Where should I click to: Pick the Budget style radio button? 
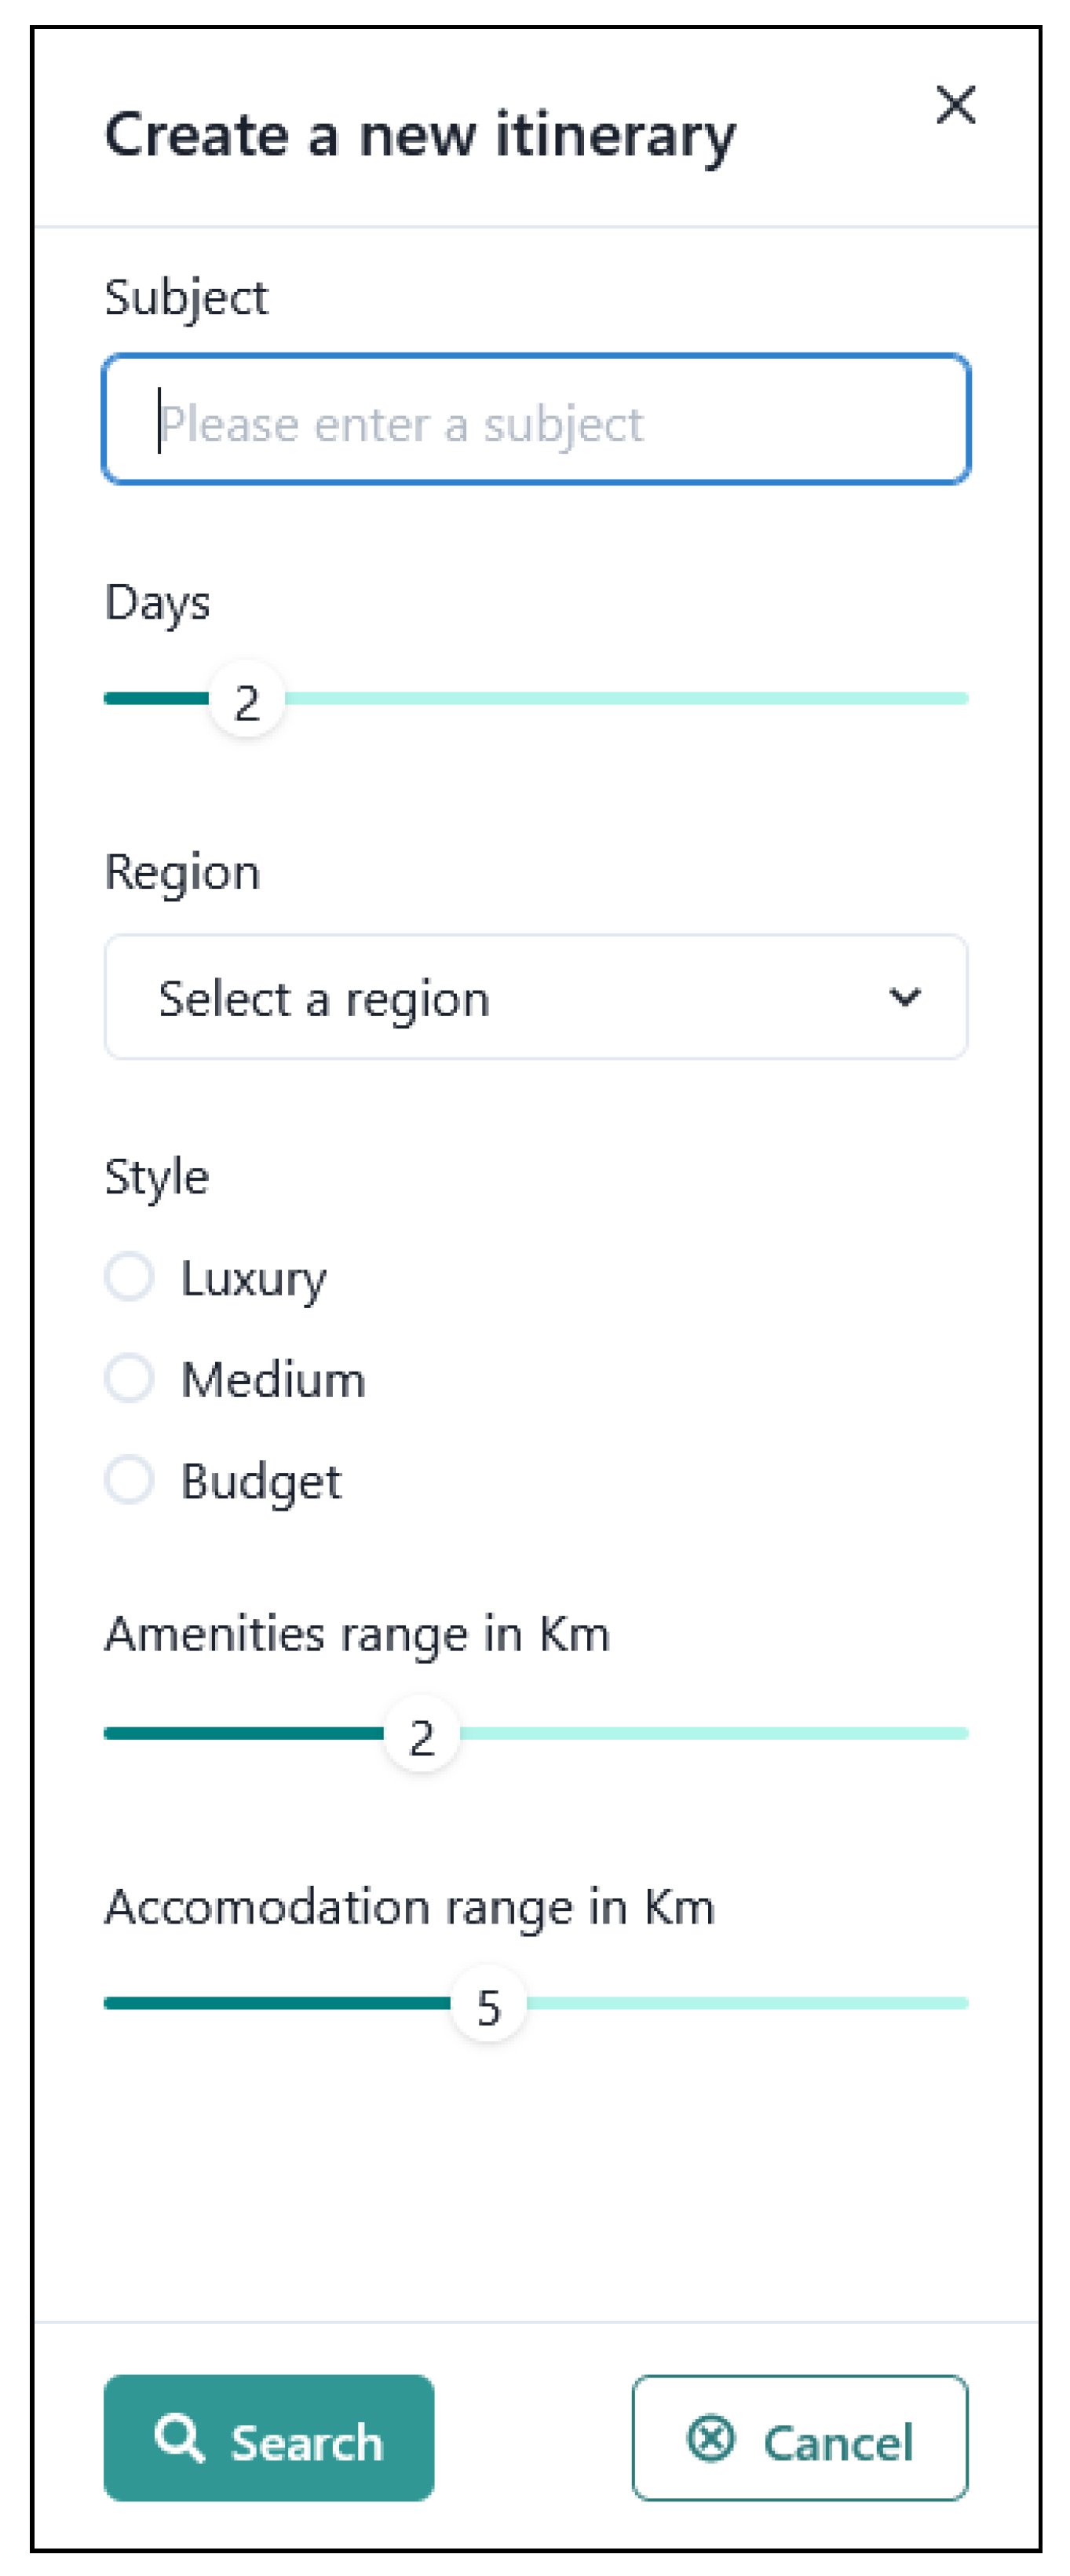point(130,1480)
